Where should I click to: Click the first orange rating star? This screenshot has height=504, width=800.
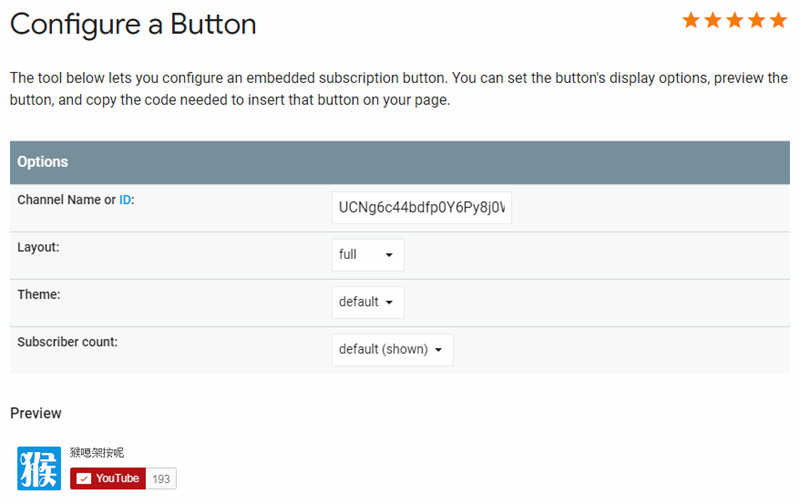(x=692, y=20)
